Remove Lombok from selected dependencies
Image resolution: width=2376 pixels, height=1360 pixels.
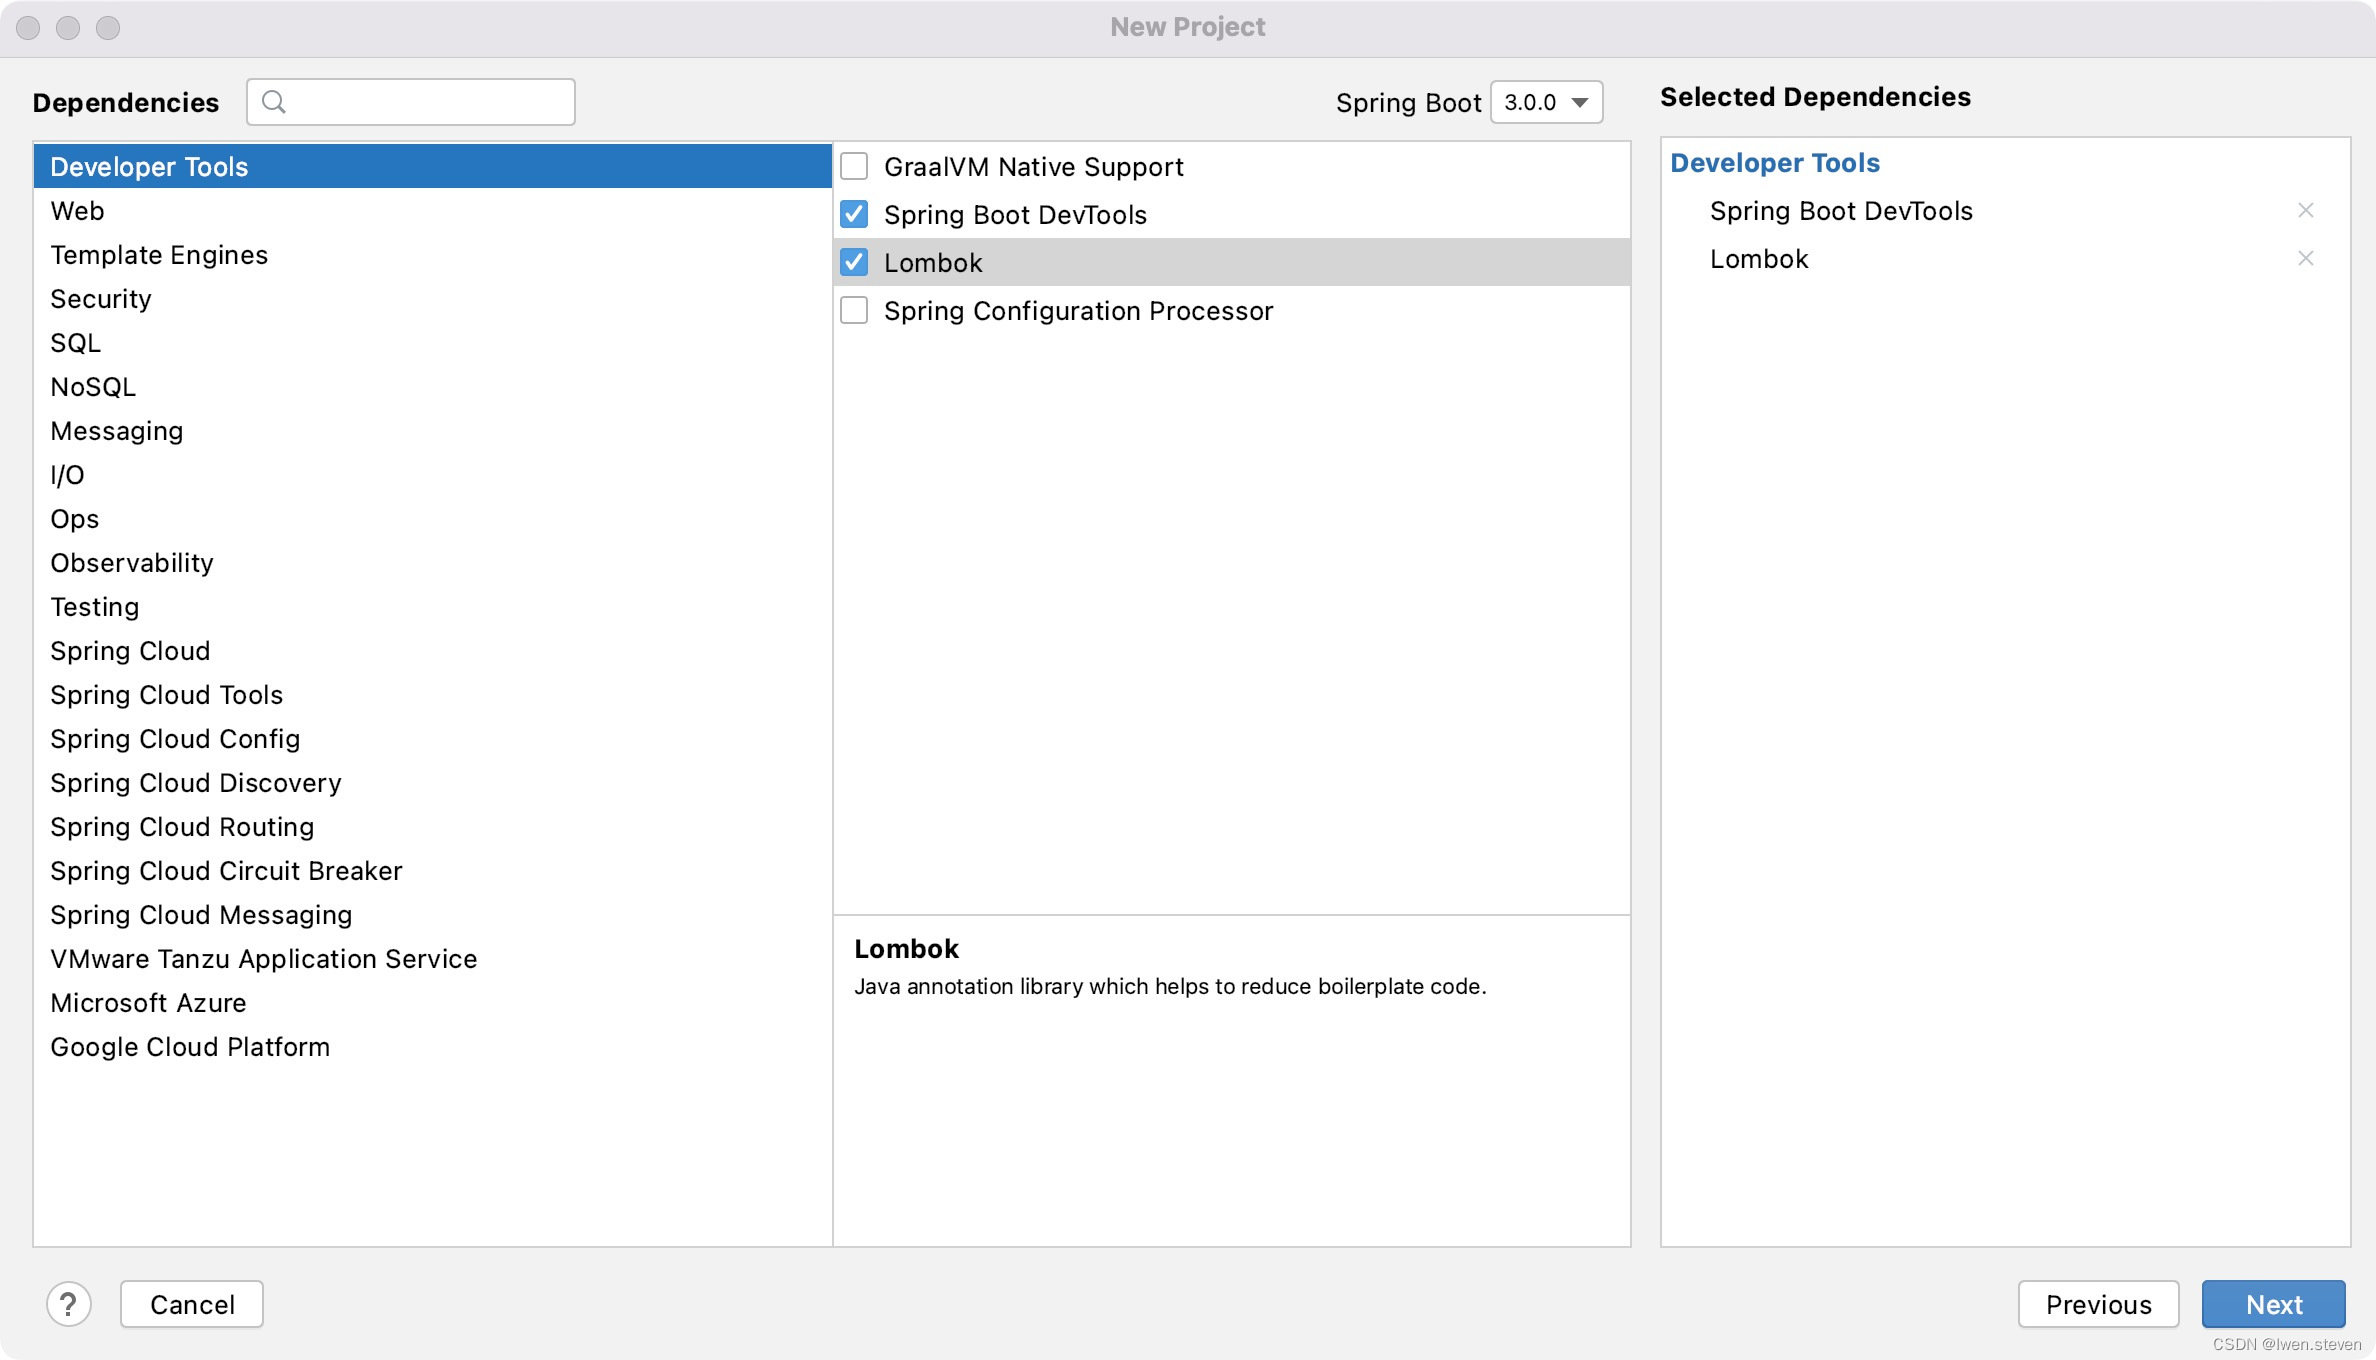point(2306,258)
